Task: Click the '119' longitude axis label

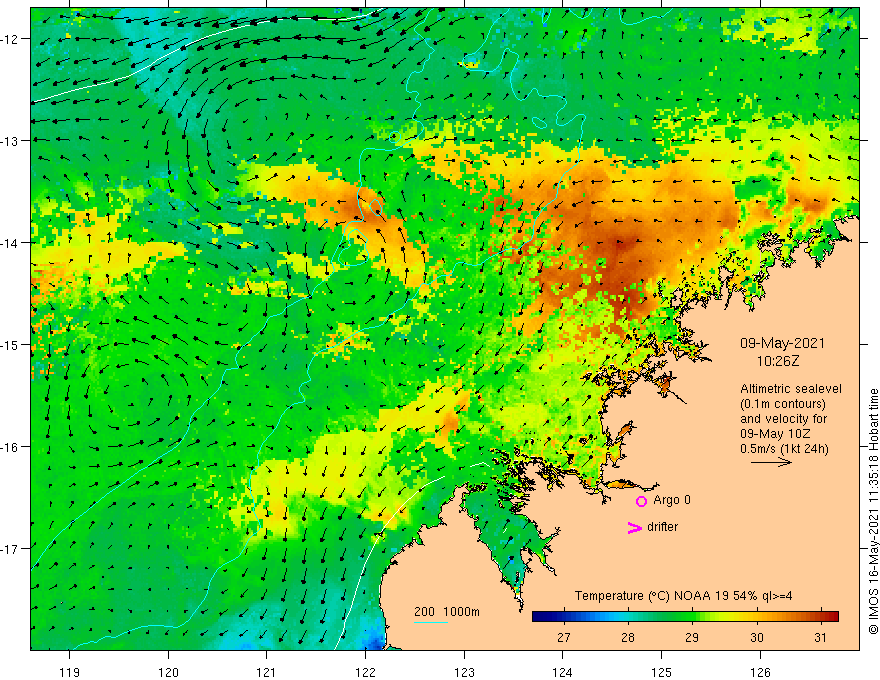Action: [70, 672]
